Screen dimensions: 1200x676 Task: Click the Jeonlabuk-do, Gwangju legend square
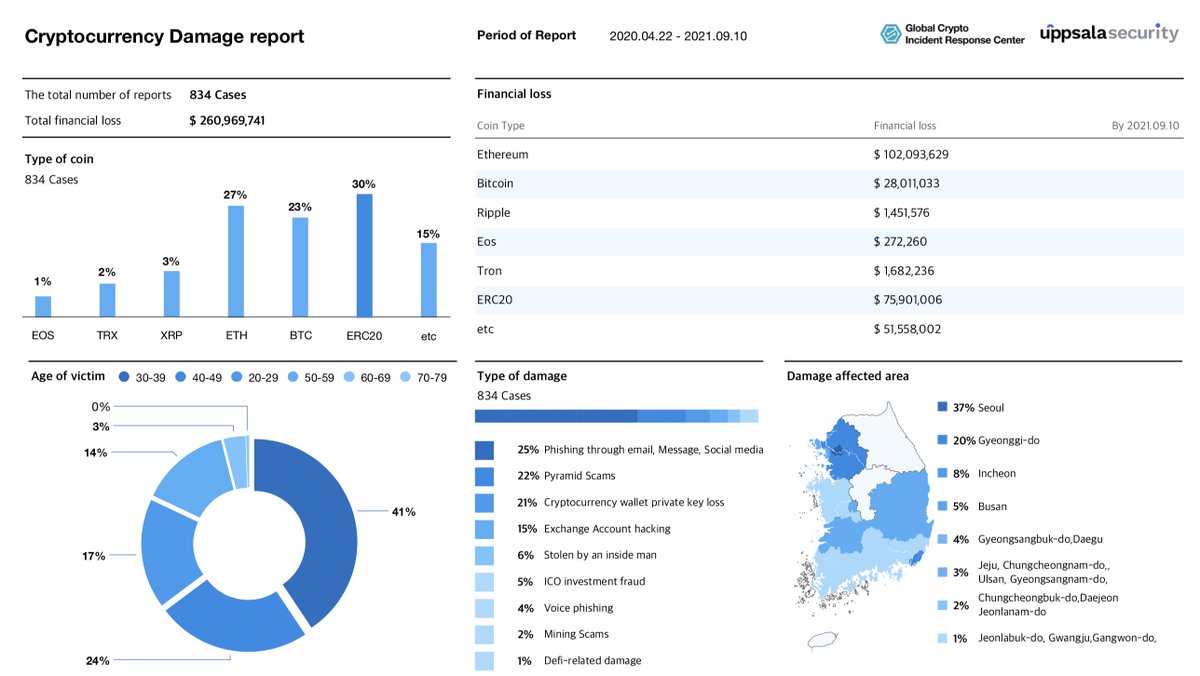click(942, 638)
